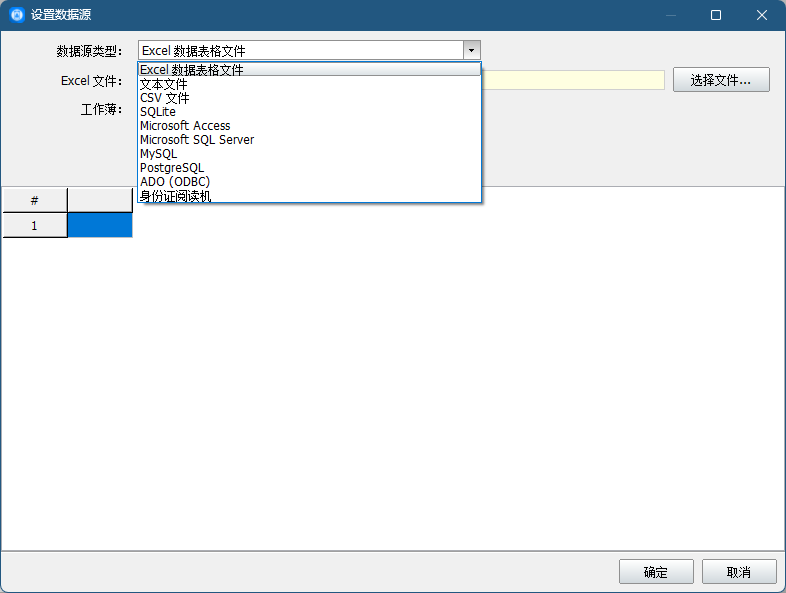786x593 pixels.
Task: Open the data source type dropdown arrow
Action: [x=471, y=50]
